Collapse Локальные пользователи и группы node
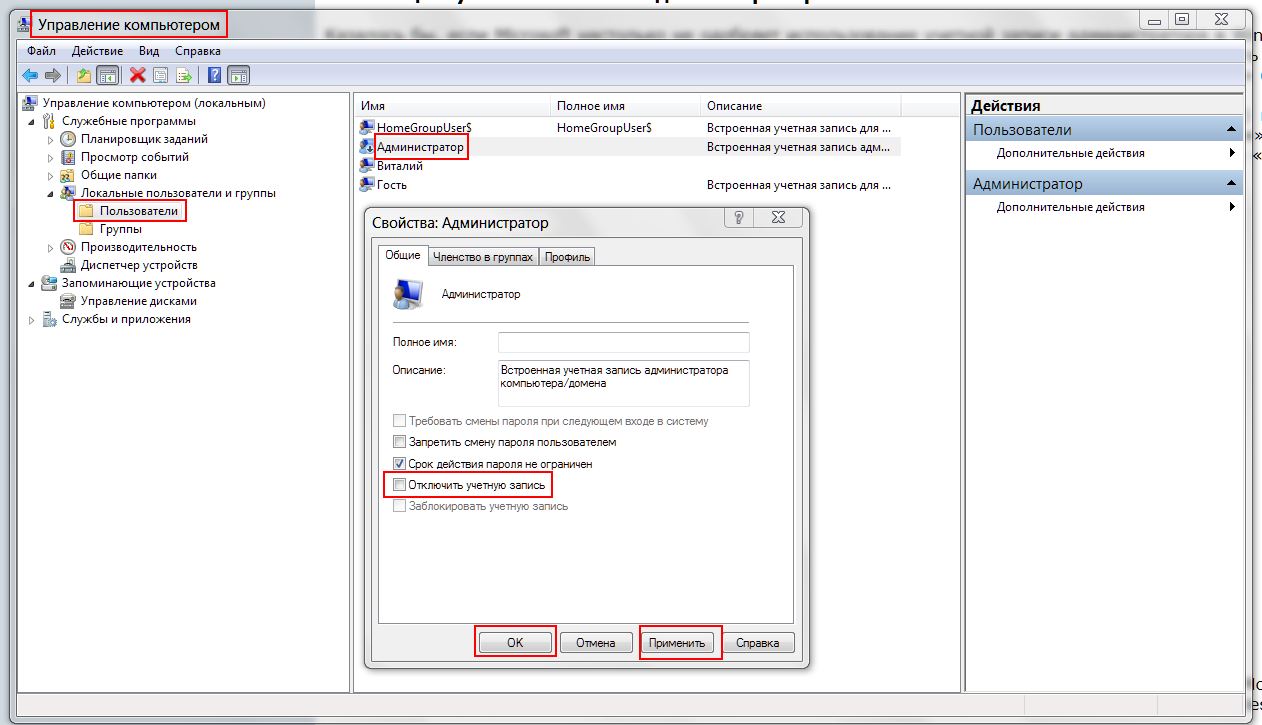This screenshot has width=1262, height=725. click(x=51, y=193)
